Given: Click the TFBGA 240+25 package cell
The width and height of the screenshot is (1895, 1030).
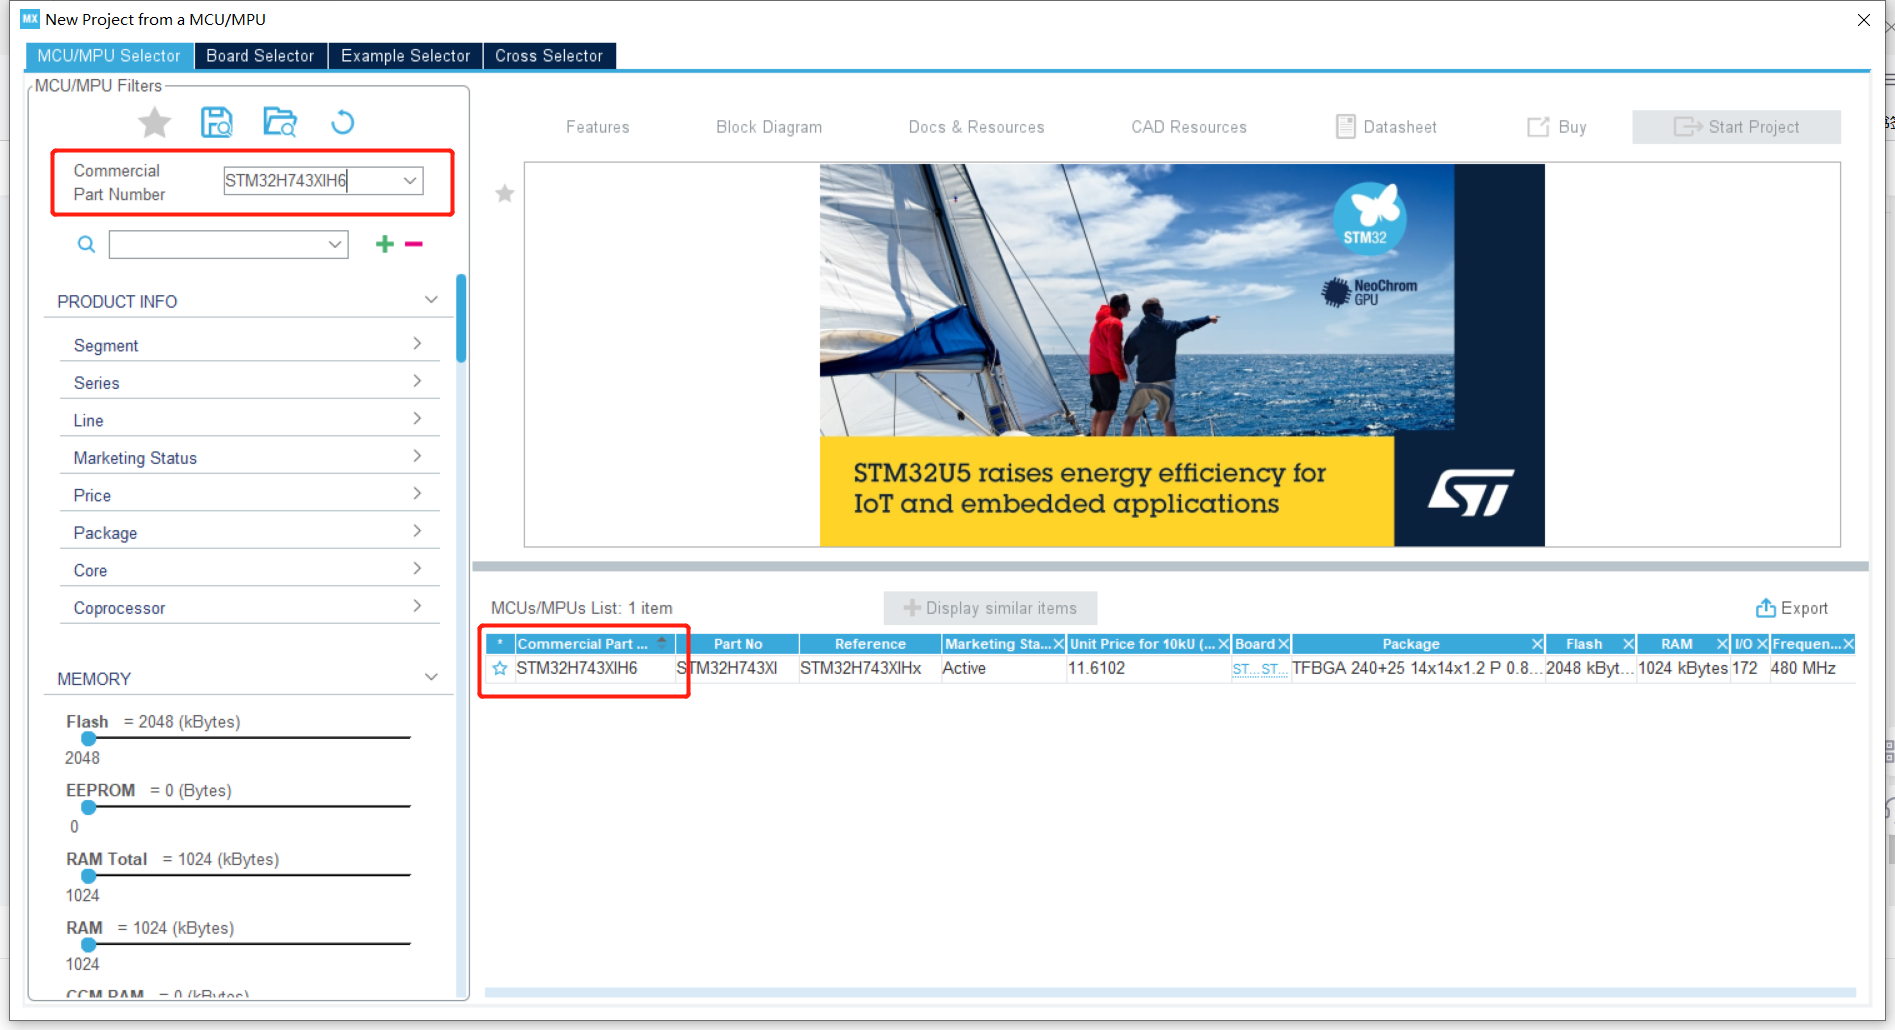Looking at the screenshot, I should [x=1416, y=668].
